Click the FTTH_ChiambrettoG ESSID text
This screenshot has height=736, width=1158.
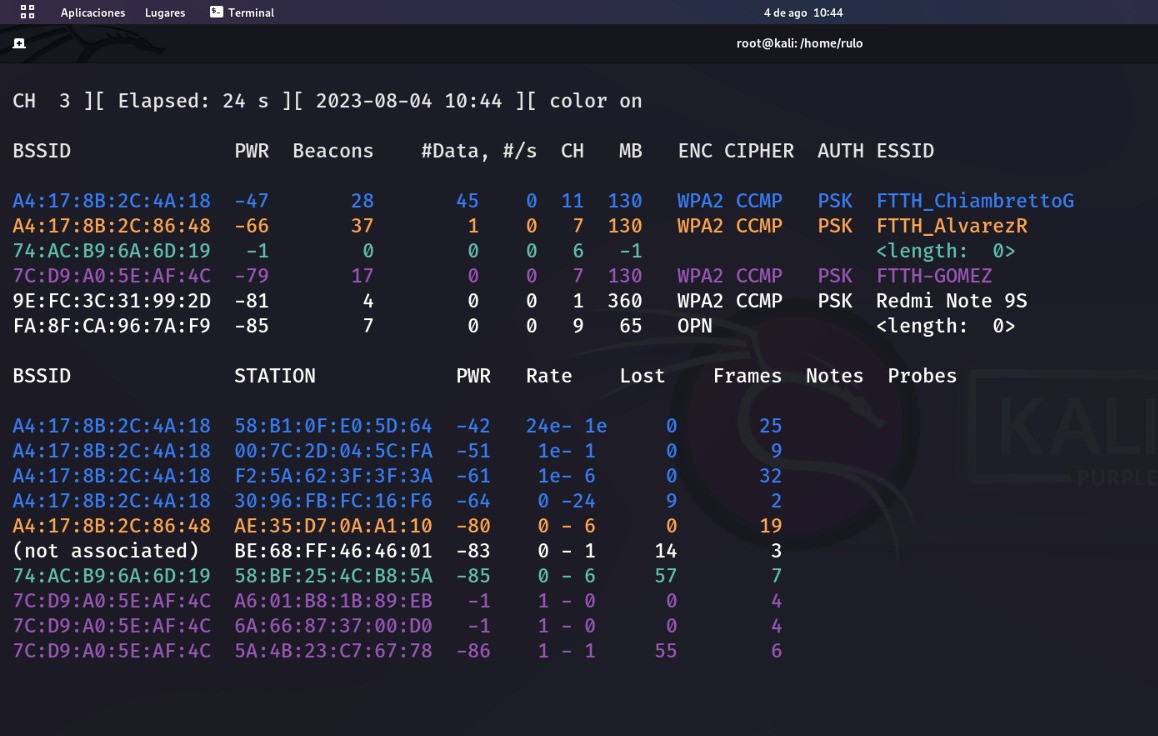pos(975,201)
